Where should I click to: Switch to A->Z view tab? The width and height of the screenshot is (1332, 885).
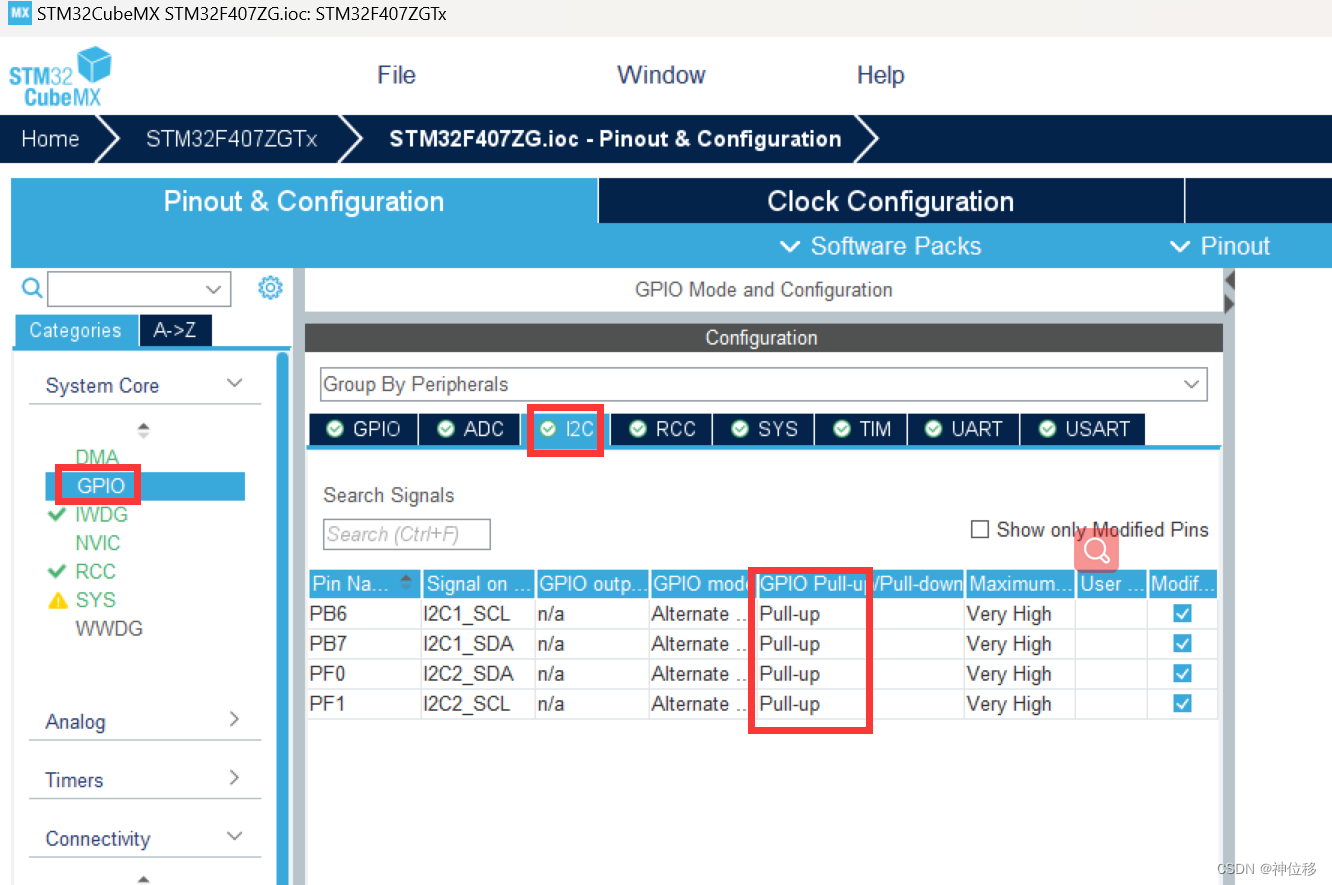coord(175,330)
